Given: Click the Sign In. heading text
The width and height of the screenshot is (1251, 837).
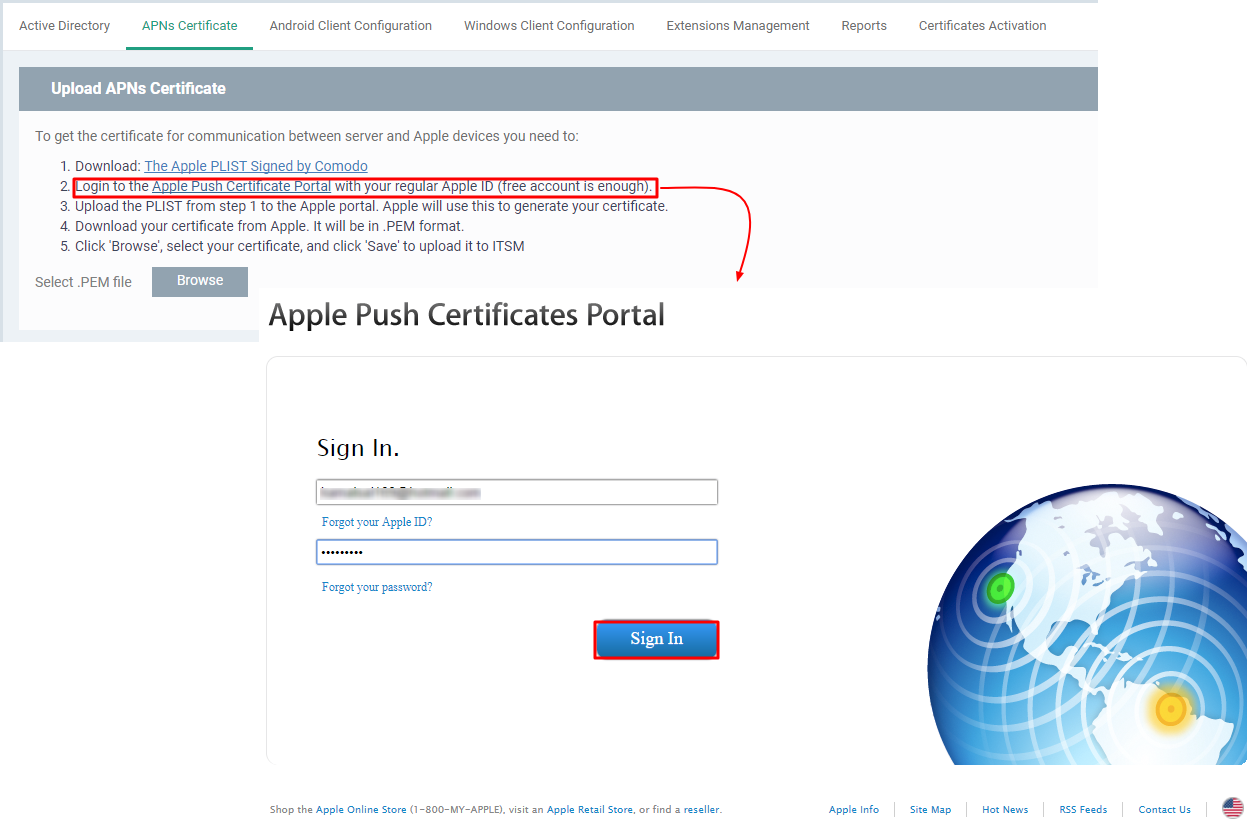Looking at the screenshot, I should point(358,447).
